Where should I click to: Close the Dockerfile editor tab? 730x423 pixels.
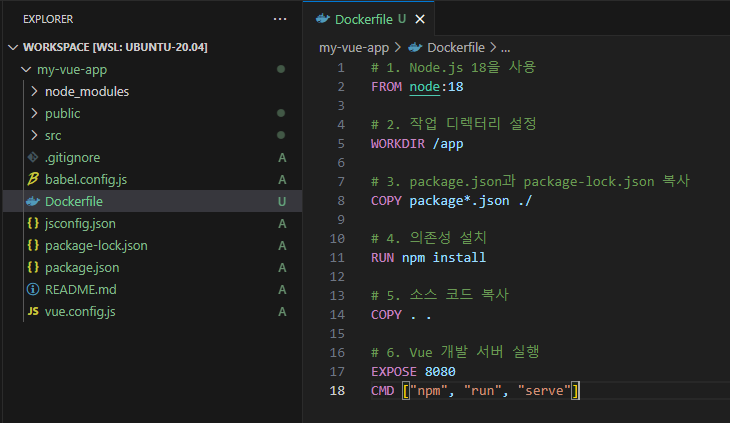(x=420, y=19)
